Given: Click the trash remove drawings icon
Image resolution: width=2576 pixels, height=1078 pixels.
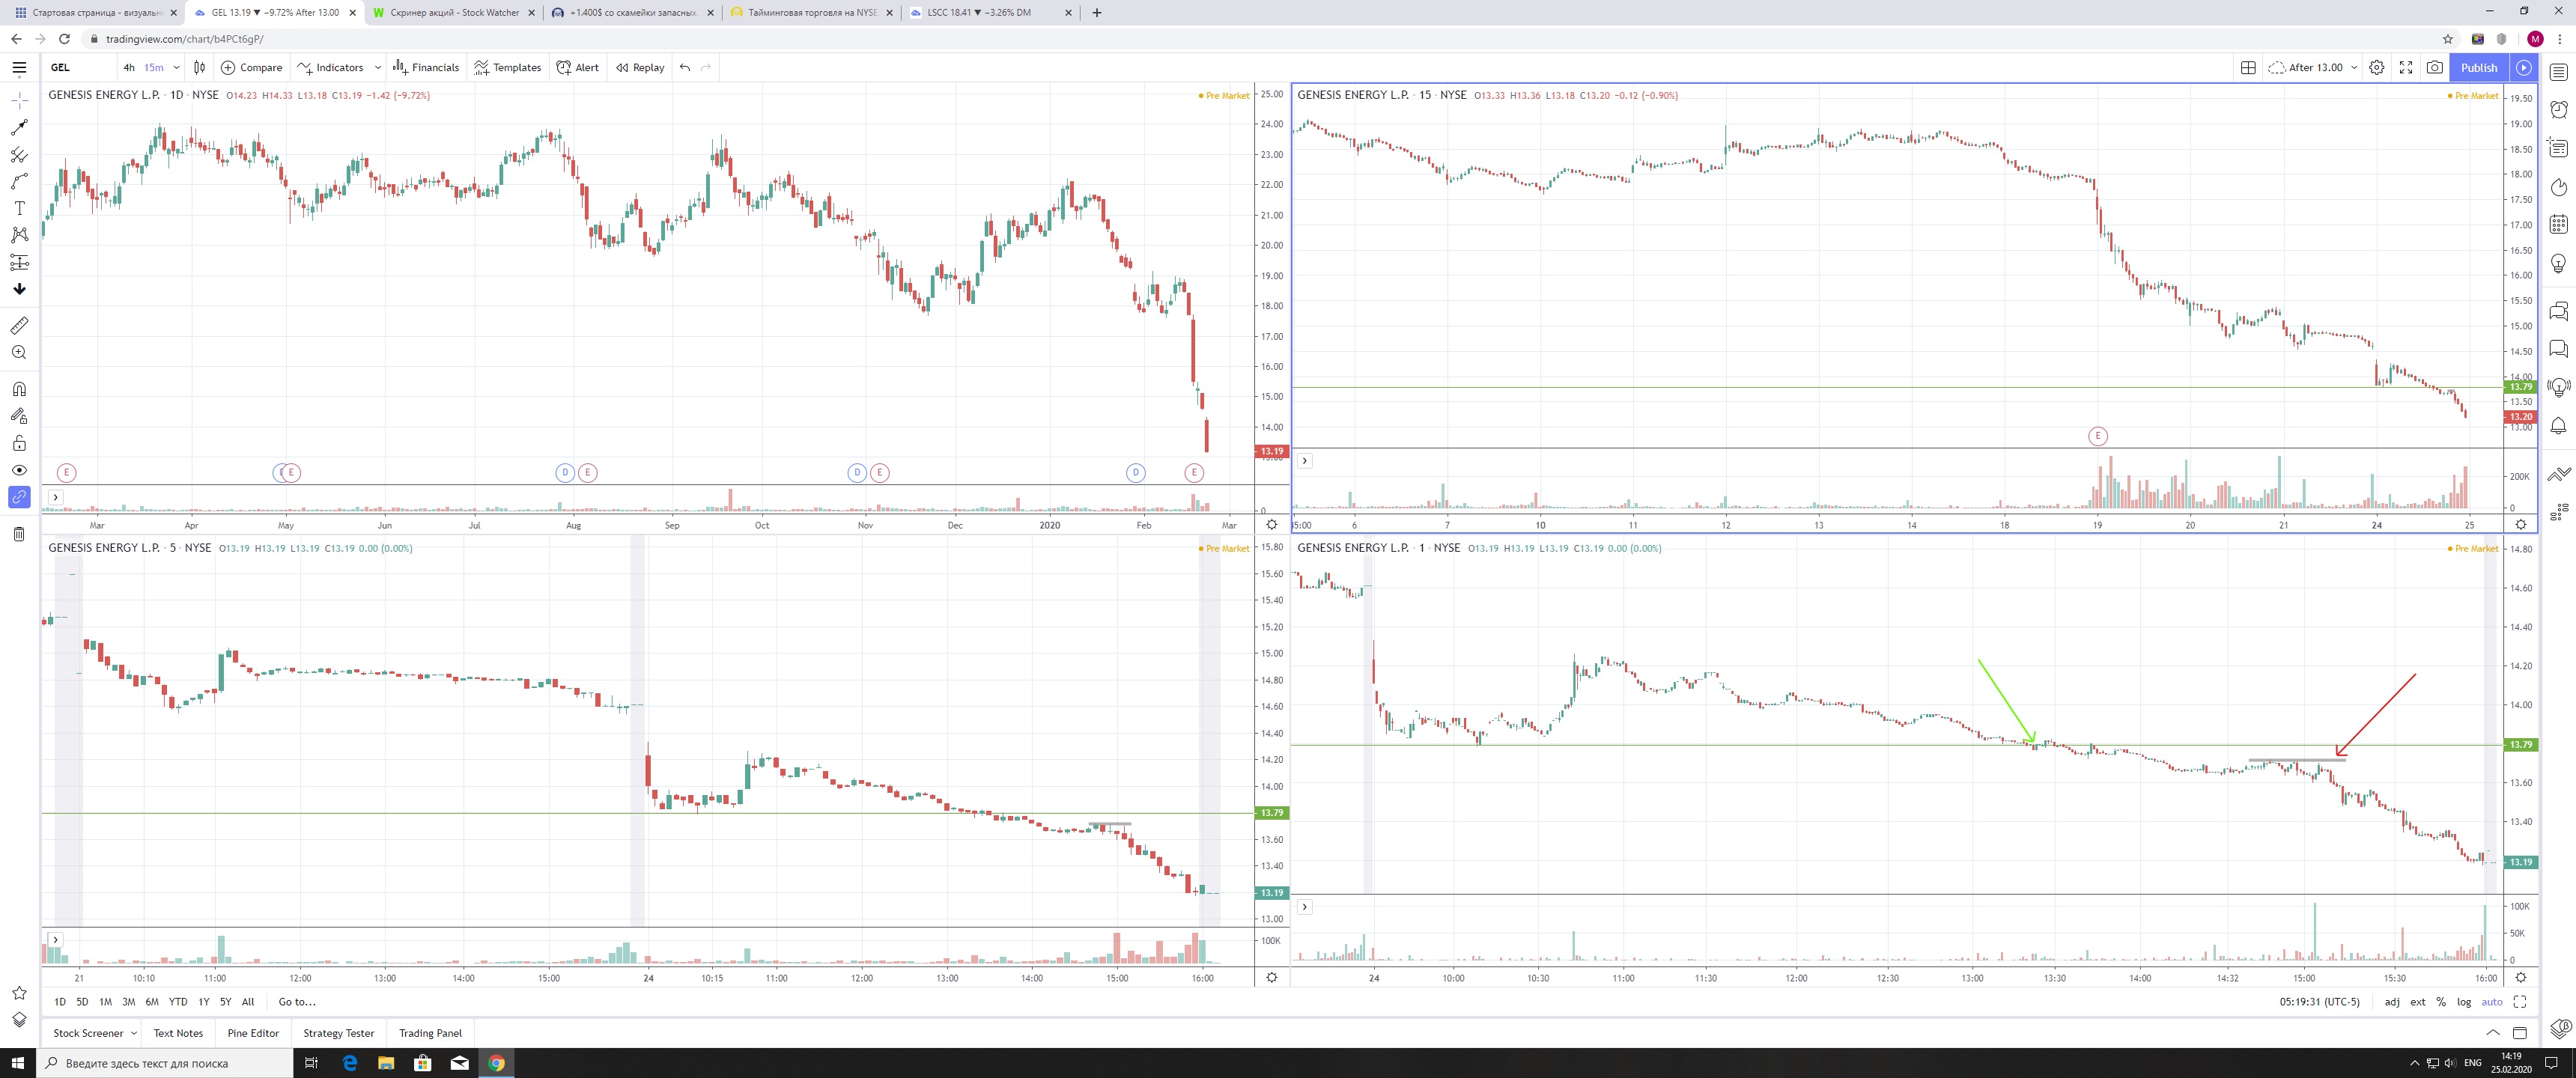Looking at the screenshot, I should click(x=19, y=534).
